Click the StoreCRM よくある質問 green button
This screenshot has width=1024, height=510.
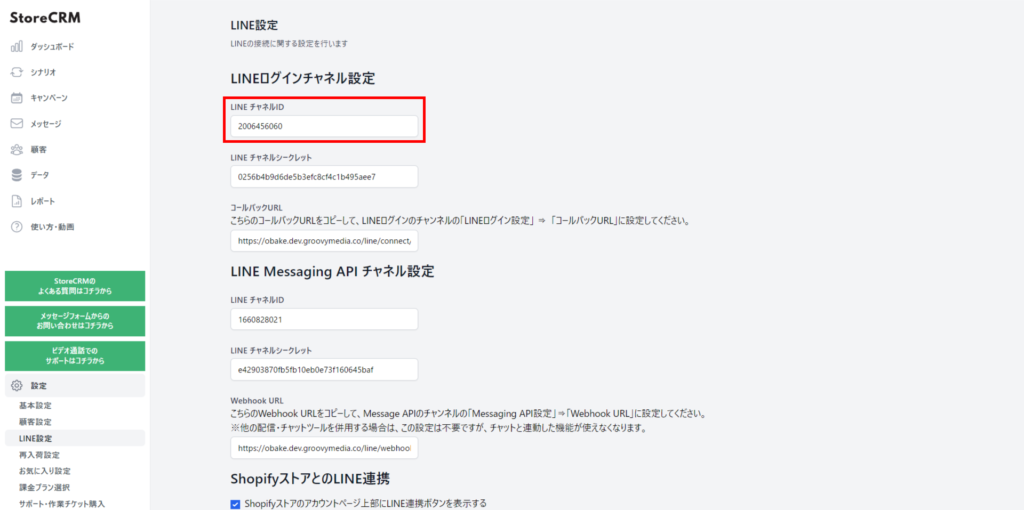pyautogui.click(x=74, y=286)
